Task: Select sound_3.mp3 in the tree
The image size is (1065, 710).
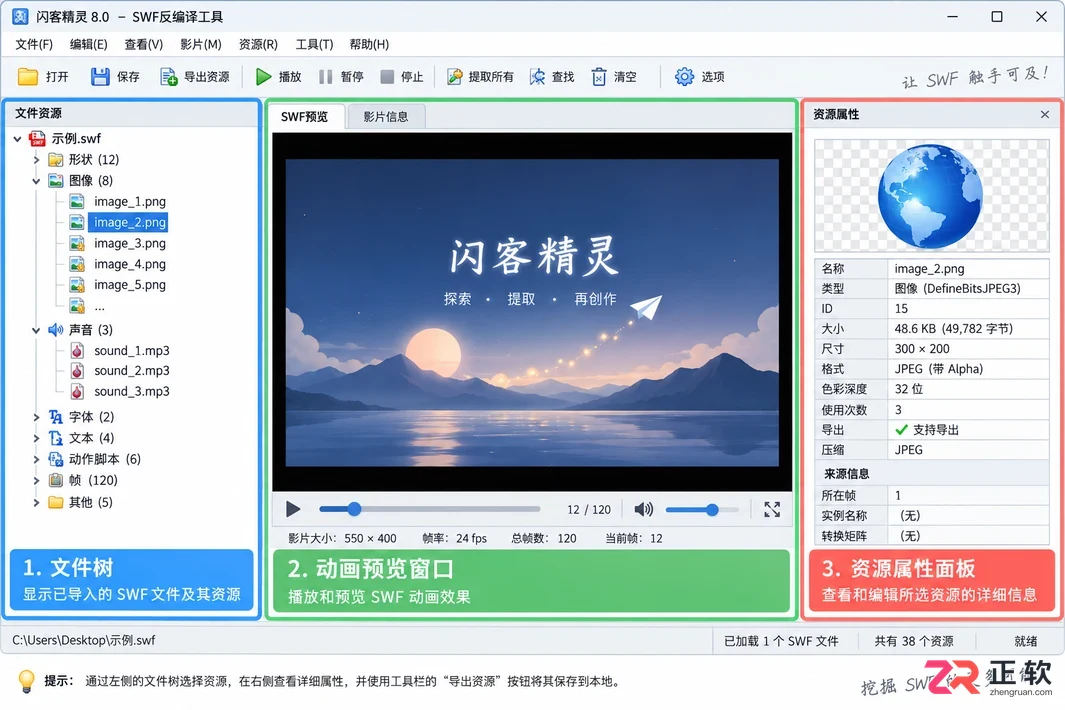Action: tap(132, 391)
